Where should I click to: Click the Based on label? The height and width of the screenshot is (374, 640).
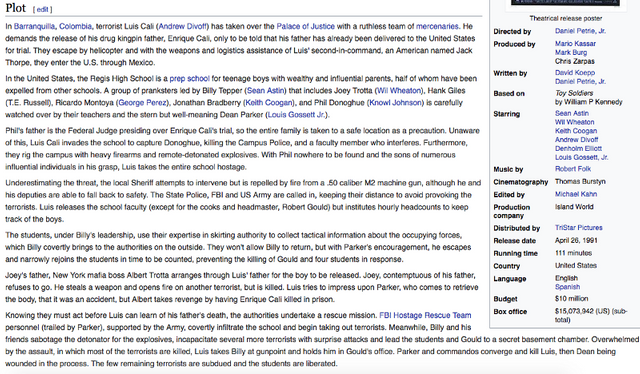[509, 94]
